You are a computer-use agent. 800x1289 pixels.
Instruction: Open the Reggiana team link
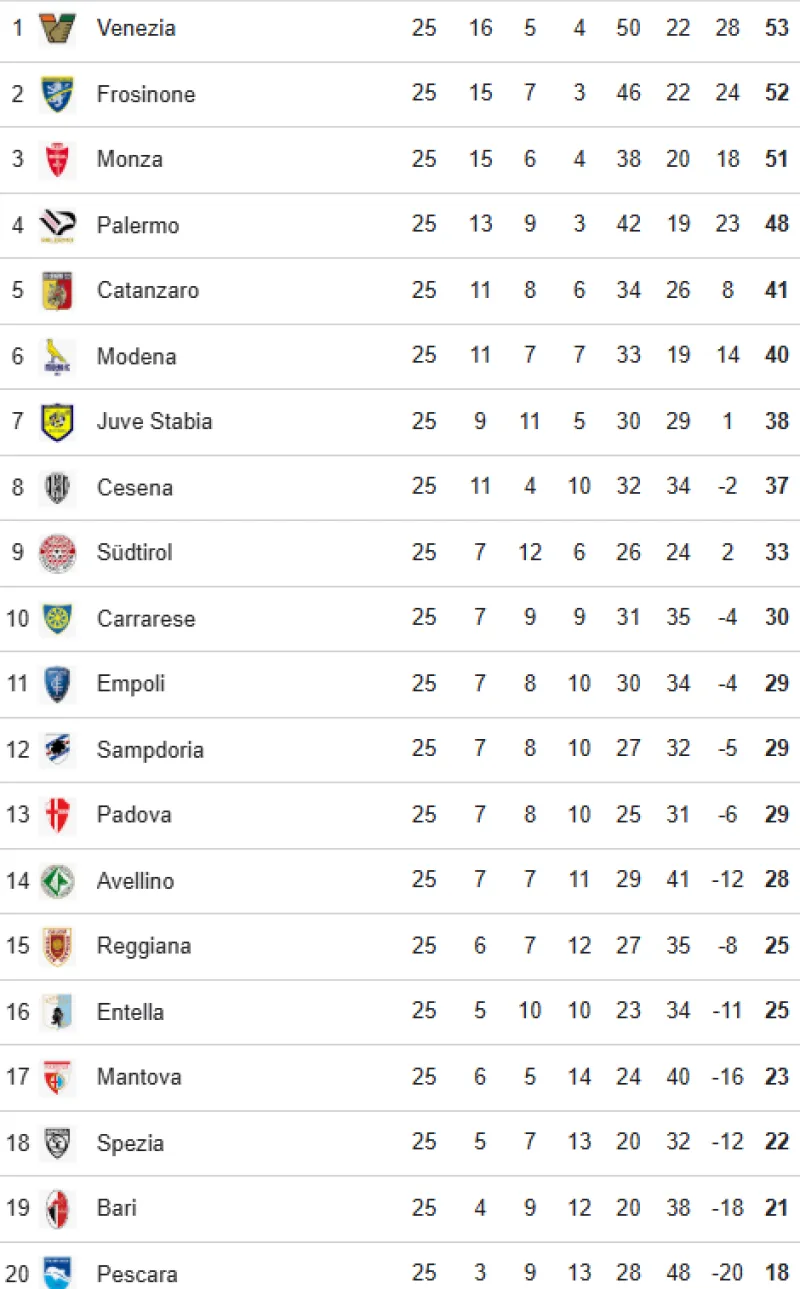click(144, 946)
